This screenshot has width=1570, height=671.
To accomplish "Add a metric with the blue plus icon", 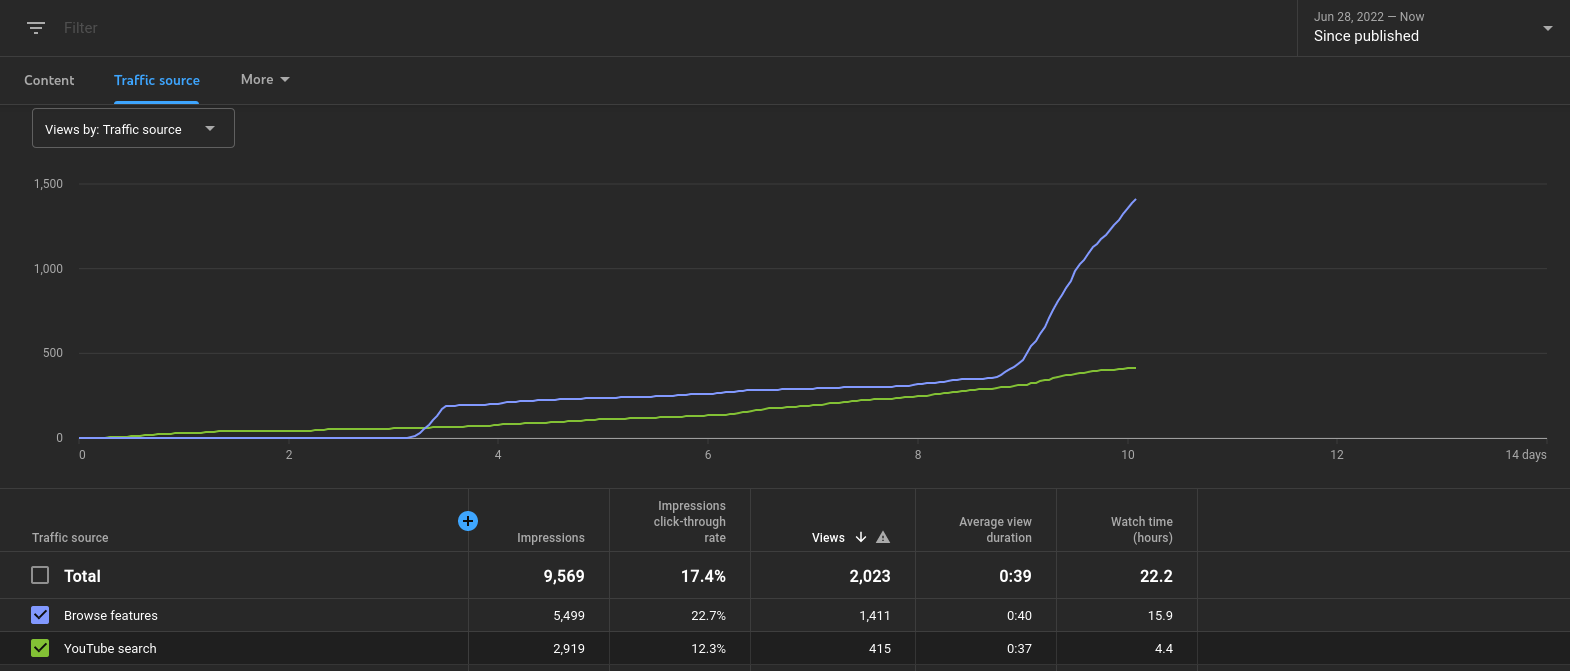I will [x=467, y=521].
